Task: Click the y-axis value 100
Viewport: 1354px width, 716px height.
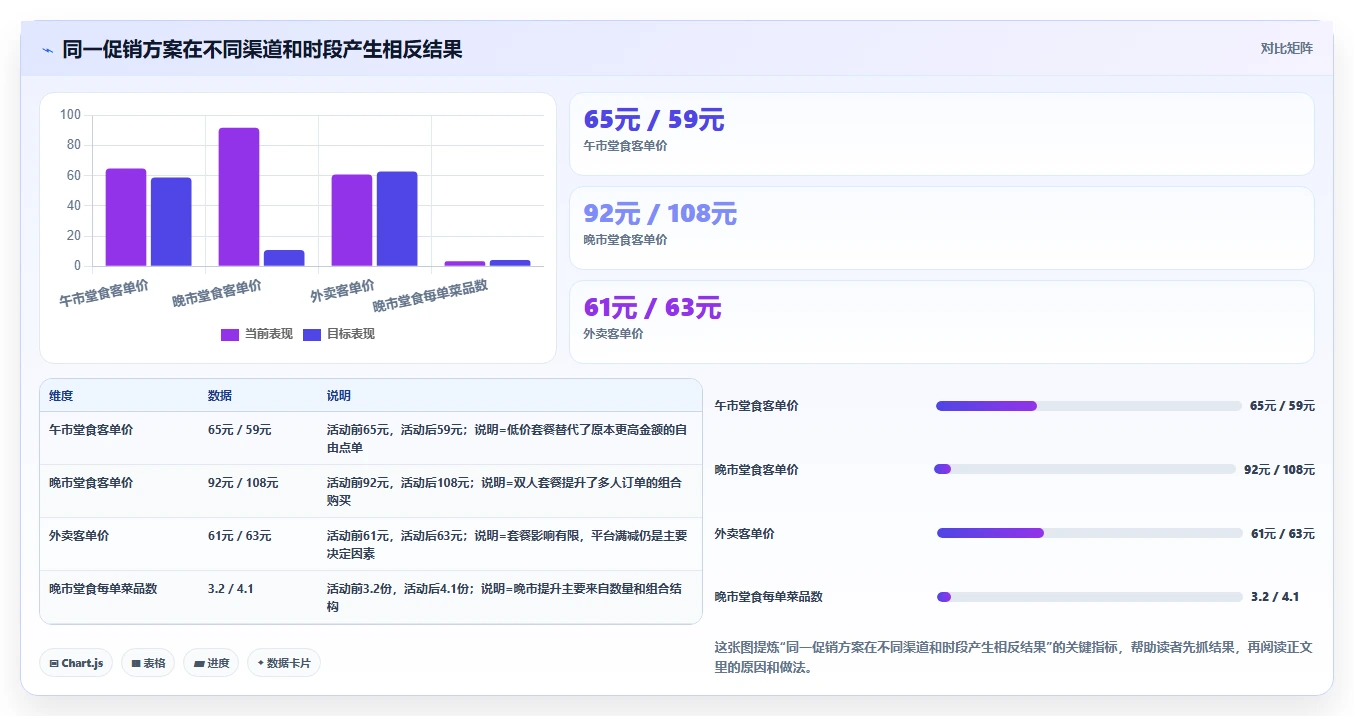Action: [x=70, y=115]
